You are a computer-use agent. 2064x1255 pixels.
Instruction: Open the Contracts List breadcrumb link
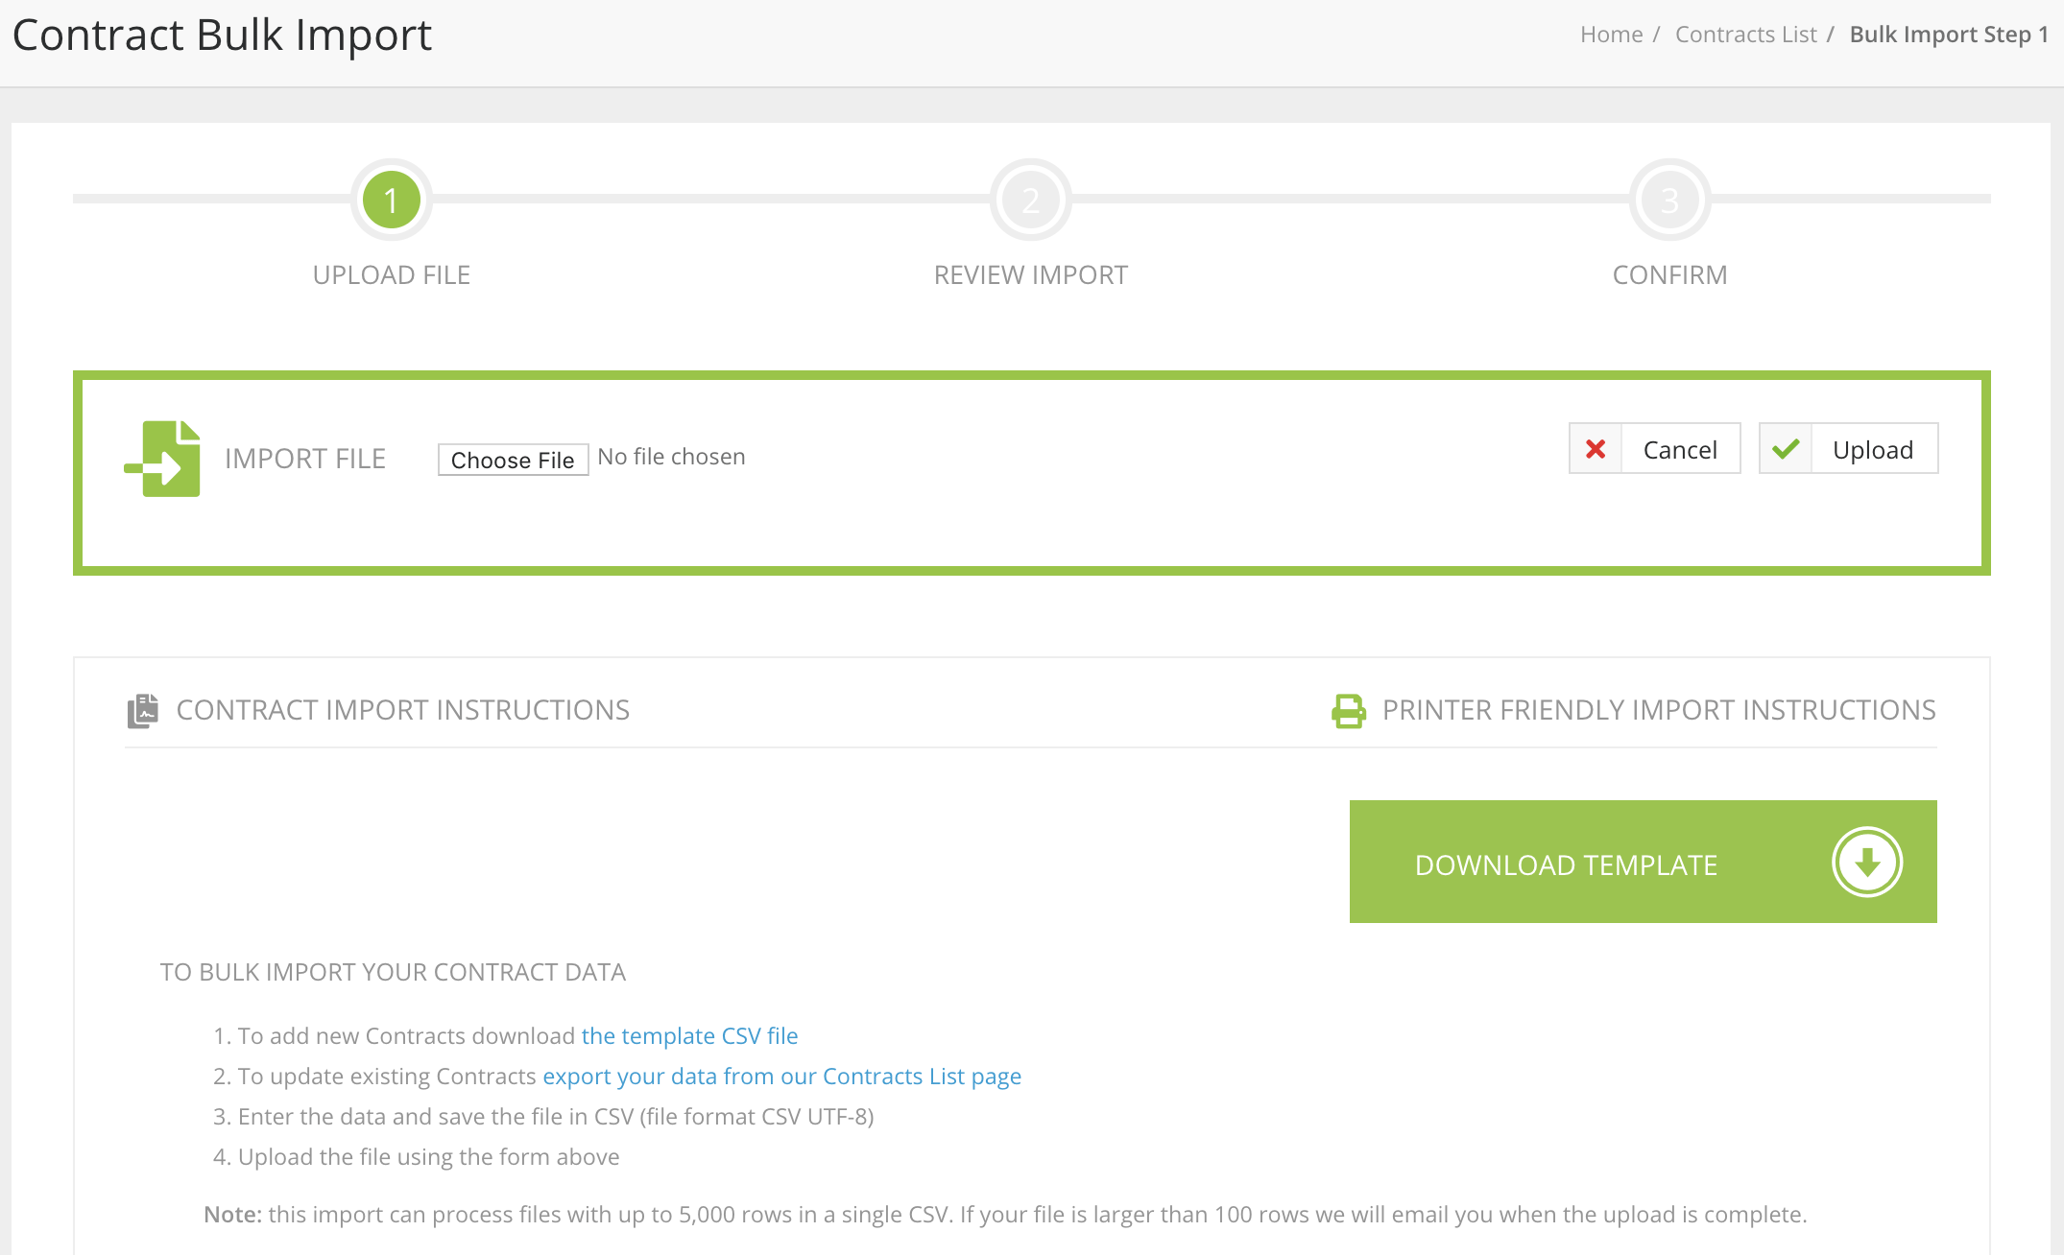pyautogui.click(x=1745, y=33)
